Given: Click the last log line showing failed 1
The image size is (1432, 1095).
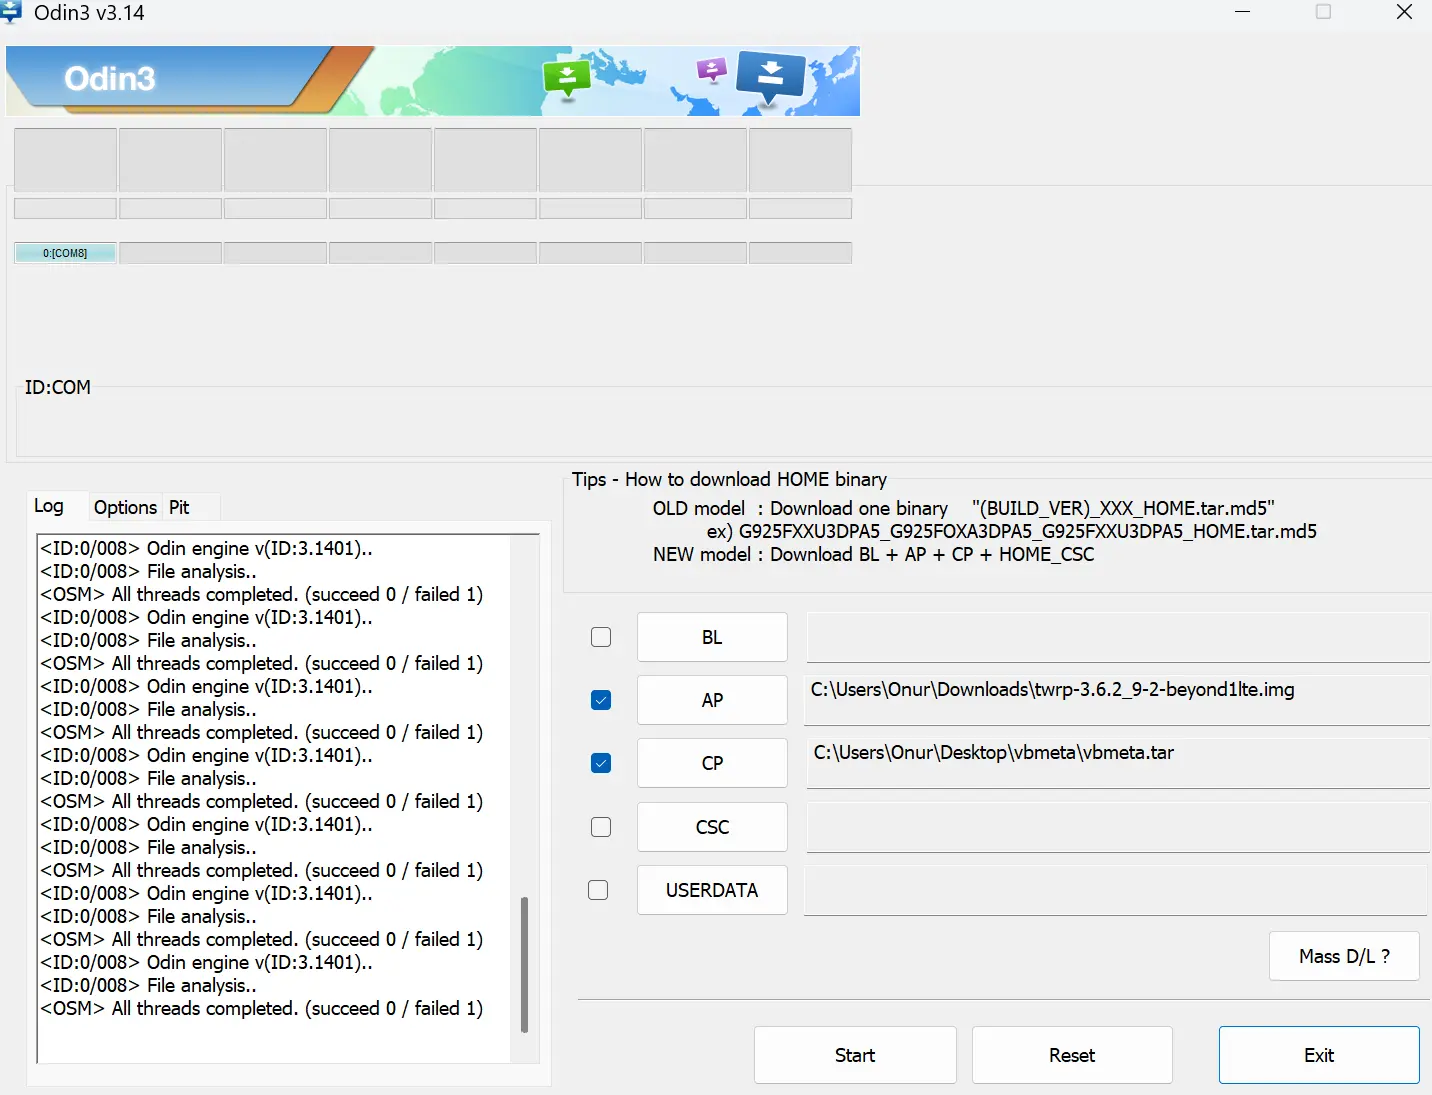Looking at the screenshot, I should pyautogui.click(x=262, y=1008).
